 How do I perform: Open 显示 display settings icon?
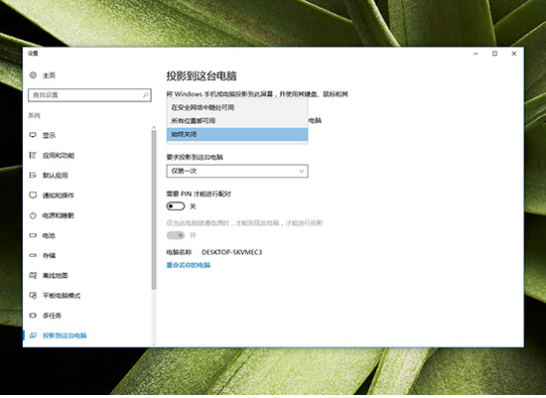pyautogui.click(x=33, y=135)
